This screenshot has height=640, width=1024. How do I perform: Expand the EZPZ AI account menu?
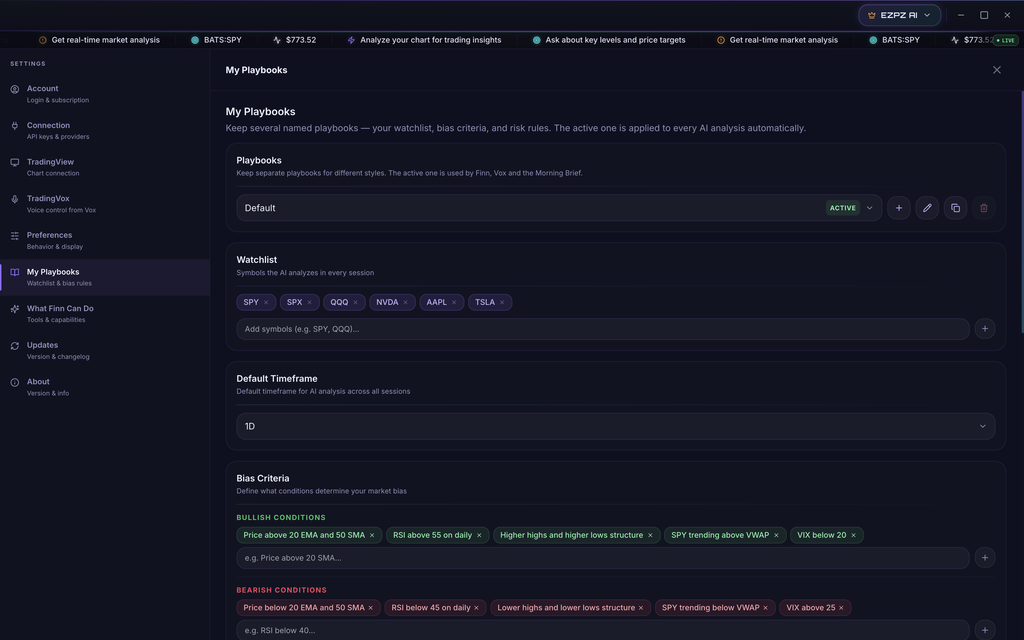pyautogui.click(x=899, y=15)
